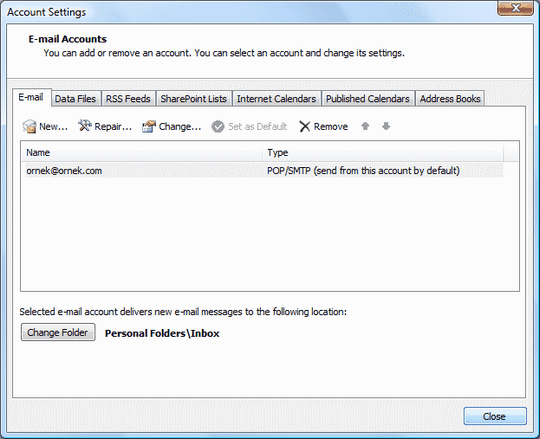Switch to the E-mail tab

click(x=32, y=97)
